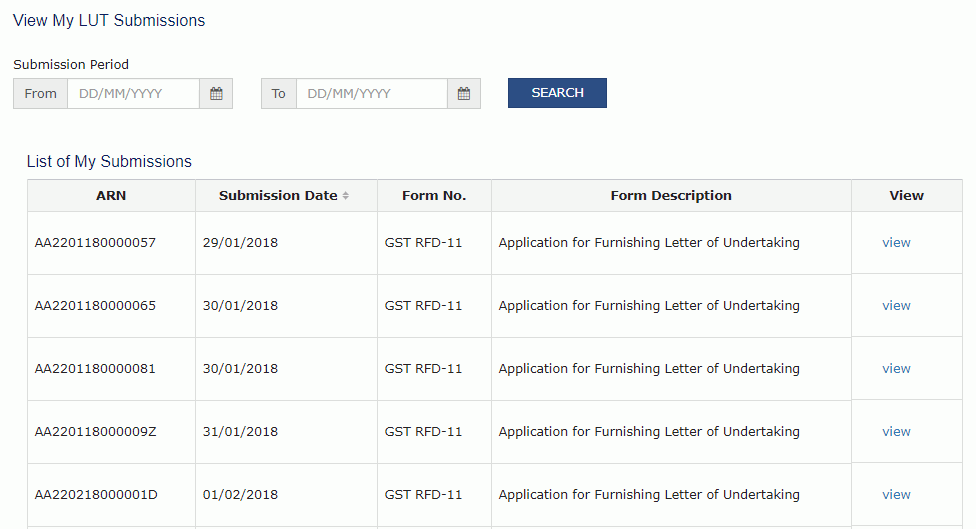
Task: Click the Form No. column header
Action: point(434,195)
